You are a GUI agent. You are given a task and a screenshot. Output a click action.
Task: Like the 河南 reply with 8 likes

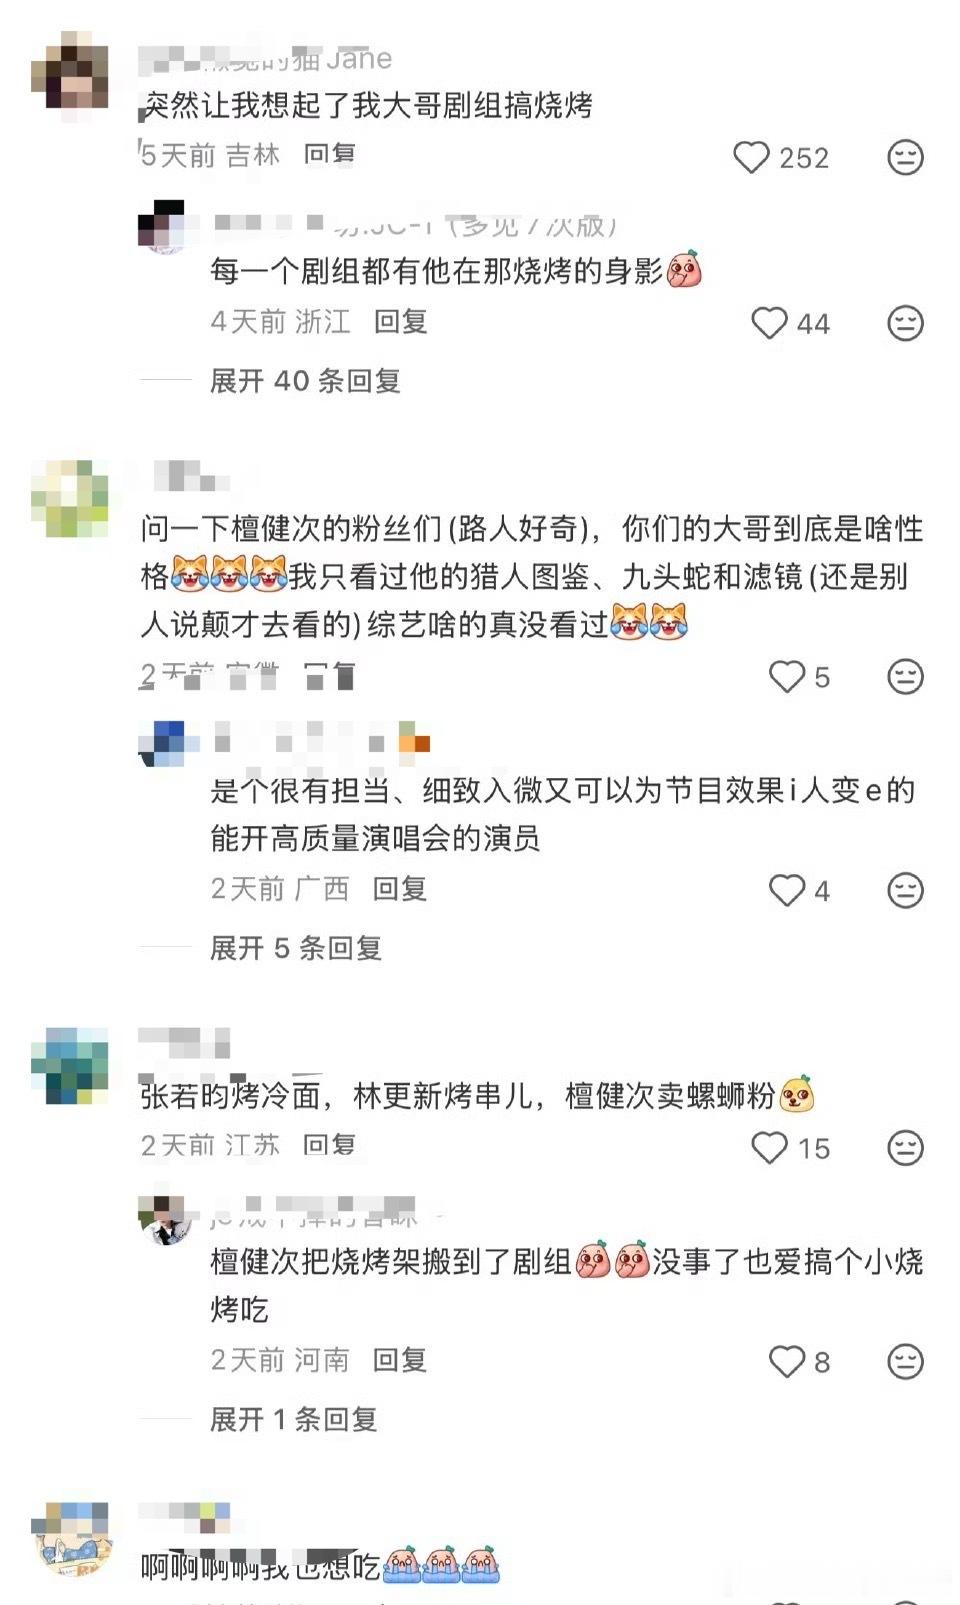787,1361
